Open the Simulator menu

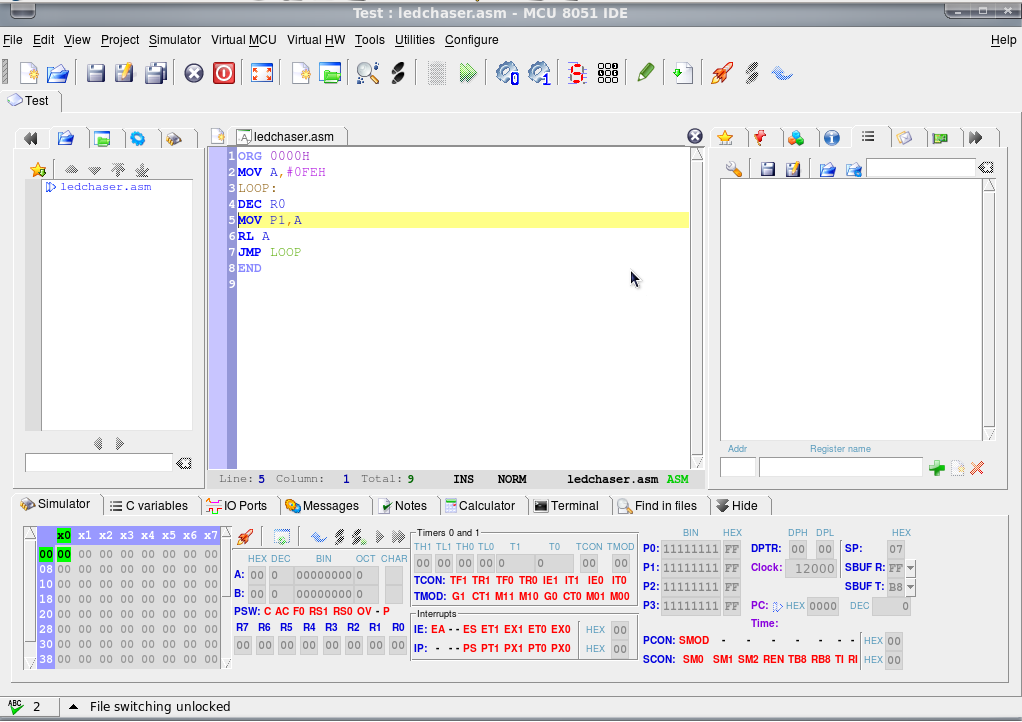tap(175, 40)
